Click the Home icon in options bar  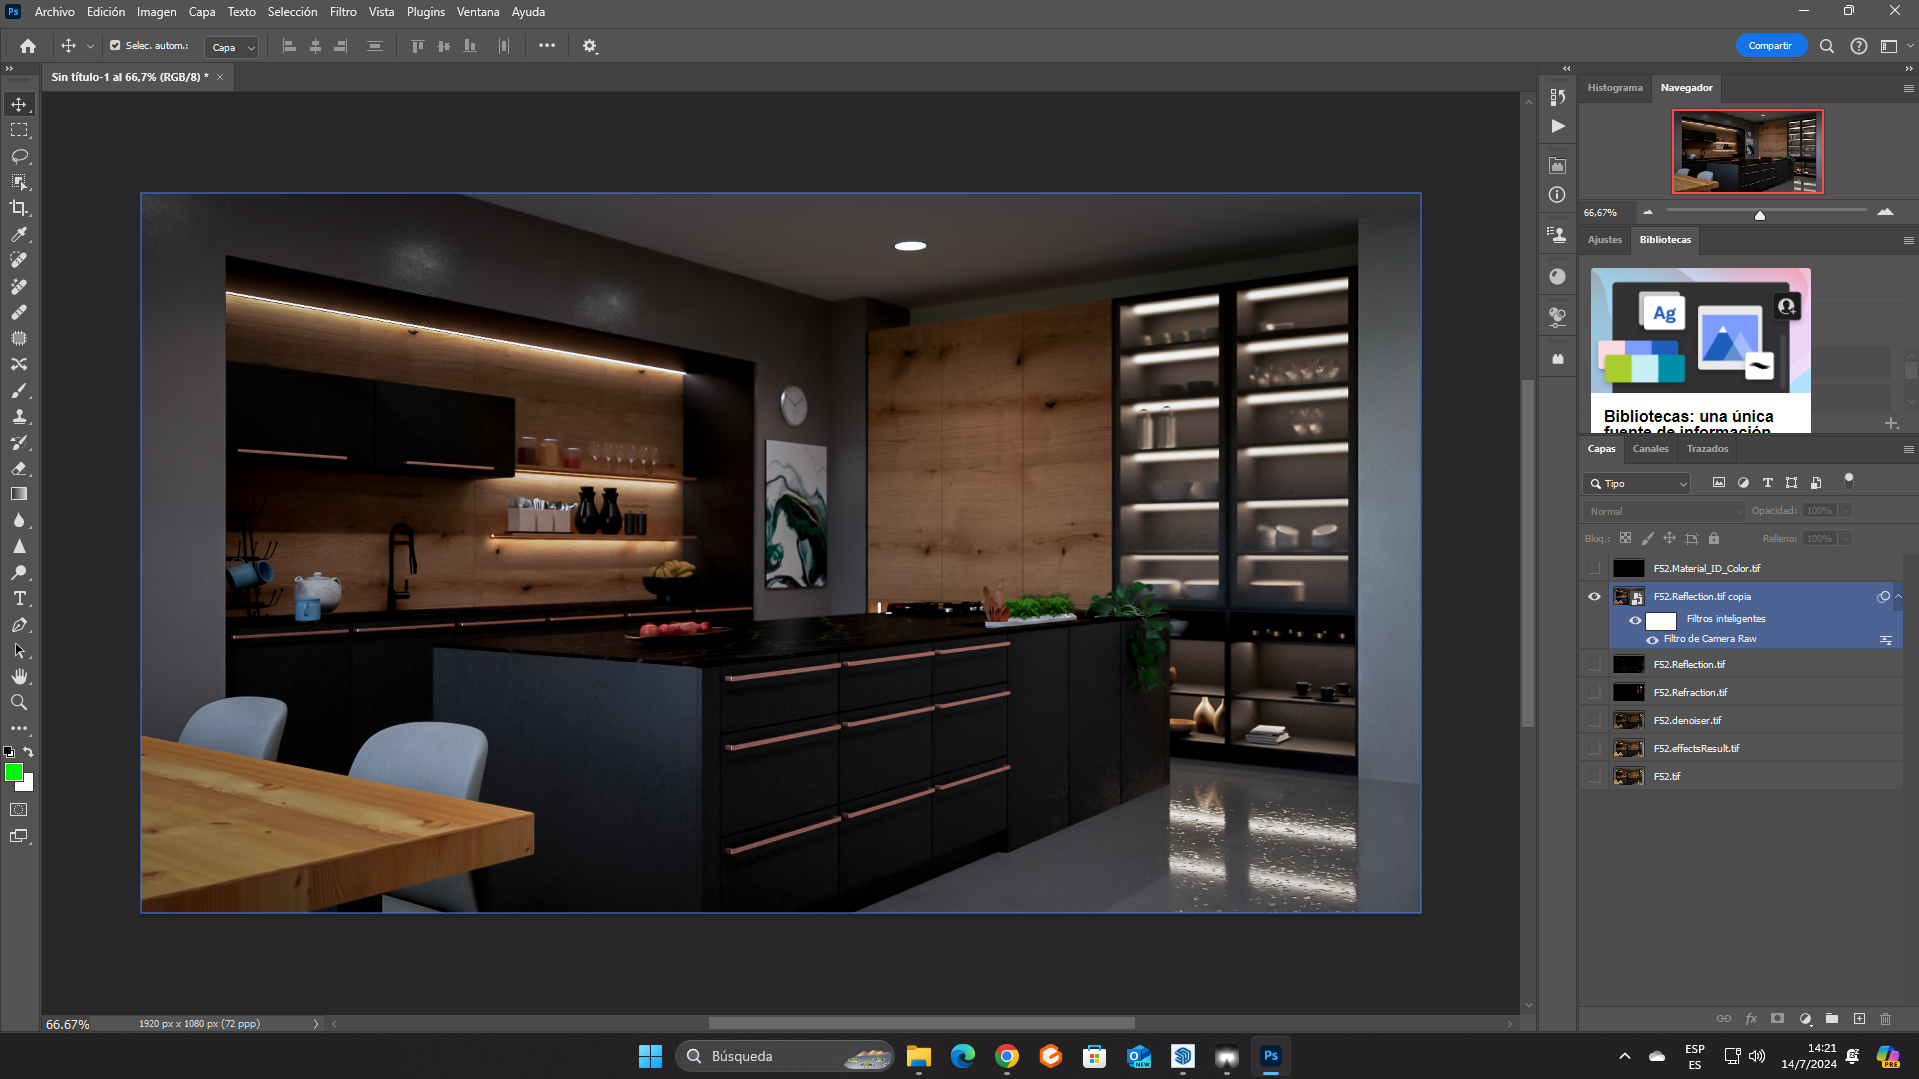point(28,46)
